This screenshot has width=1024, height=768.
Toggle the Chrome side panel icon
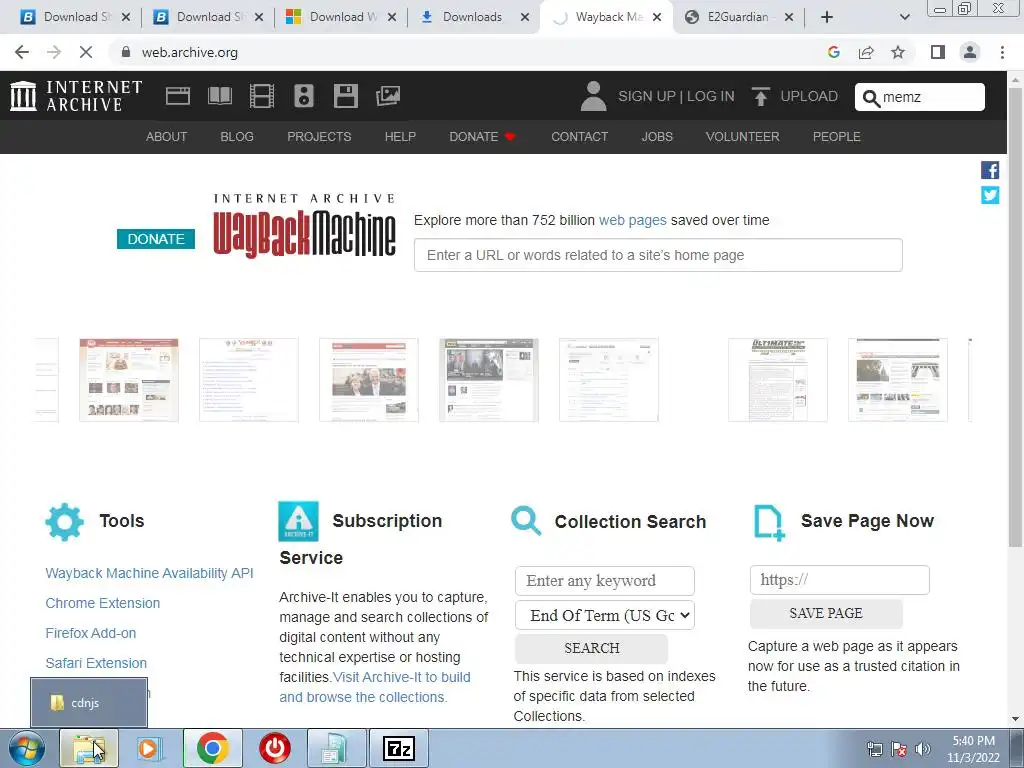point(938,52)
